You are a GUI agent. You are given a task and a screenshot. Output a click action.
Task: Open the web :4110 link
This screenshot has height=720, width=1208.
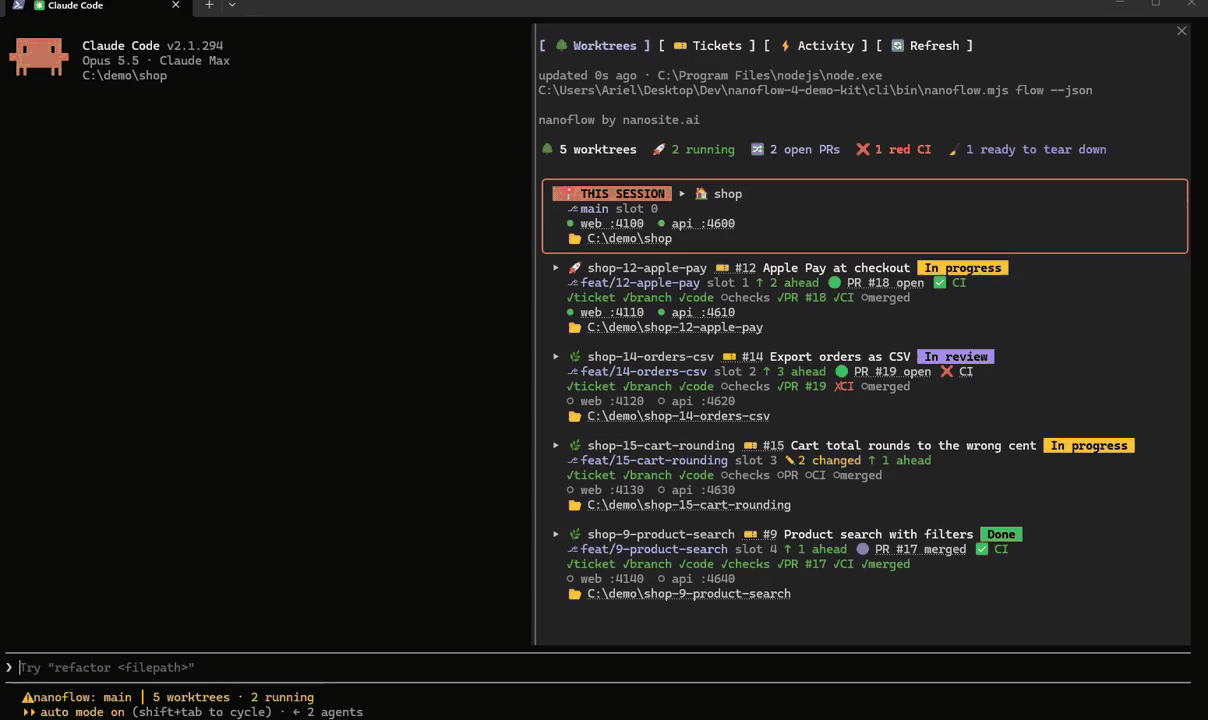click(x=612, y=313)
